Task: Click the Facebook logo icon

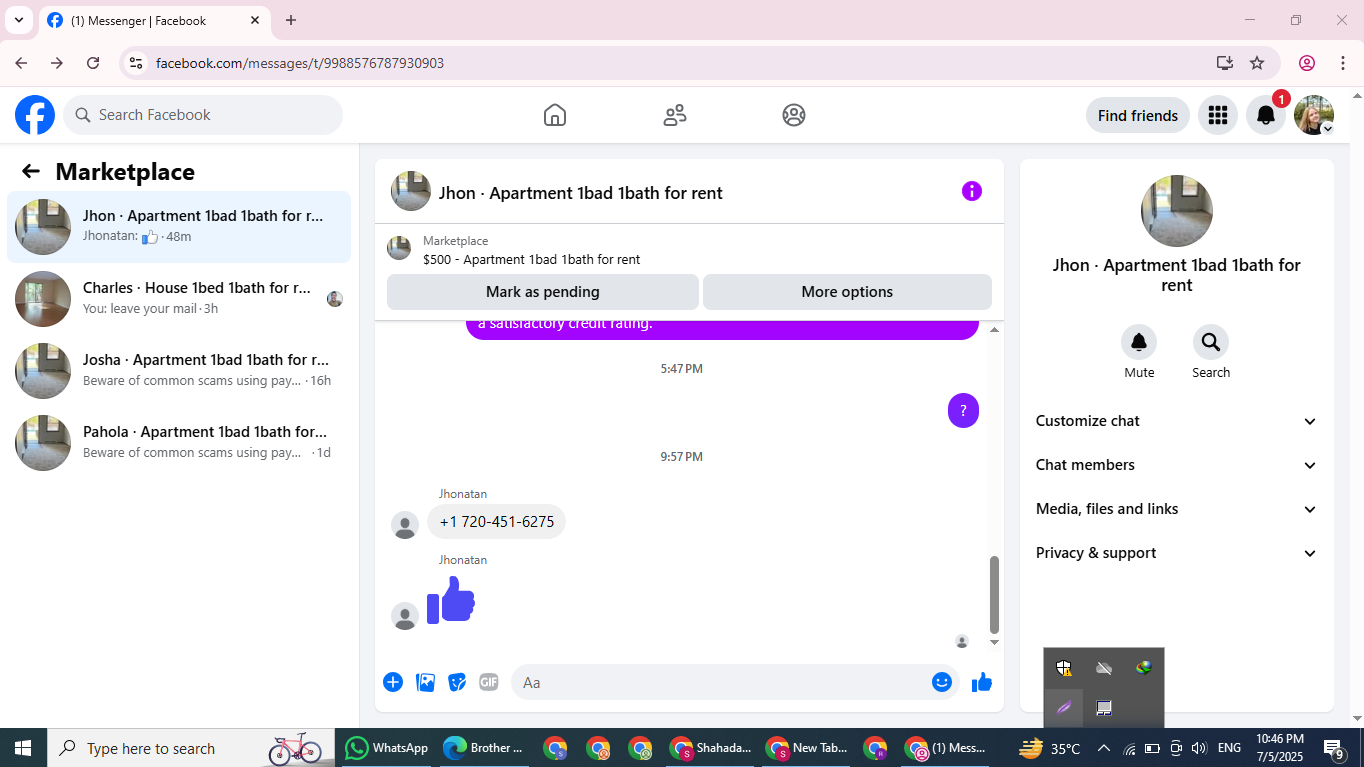Action: (x=35, y=115)
